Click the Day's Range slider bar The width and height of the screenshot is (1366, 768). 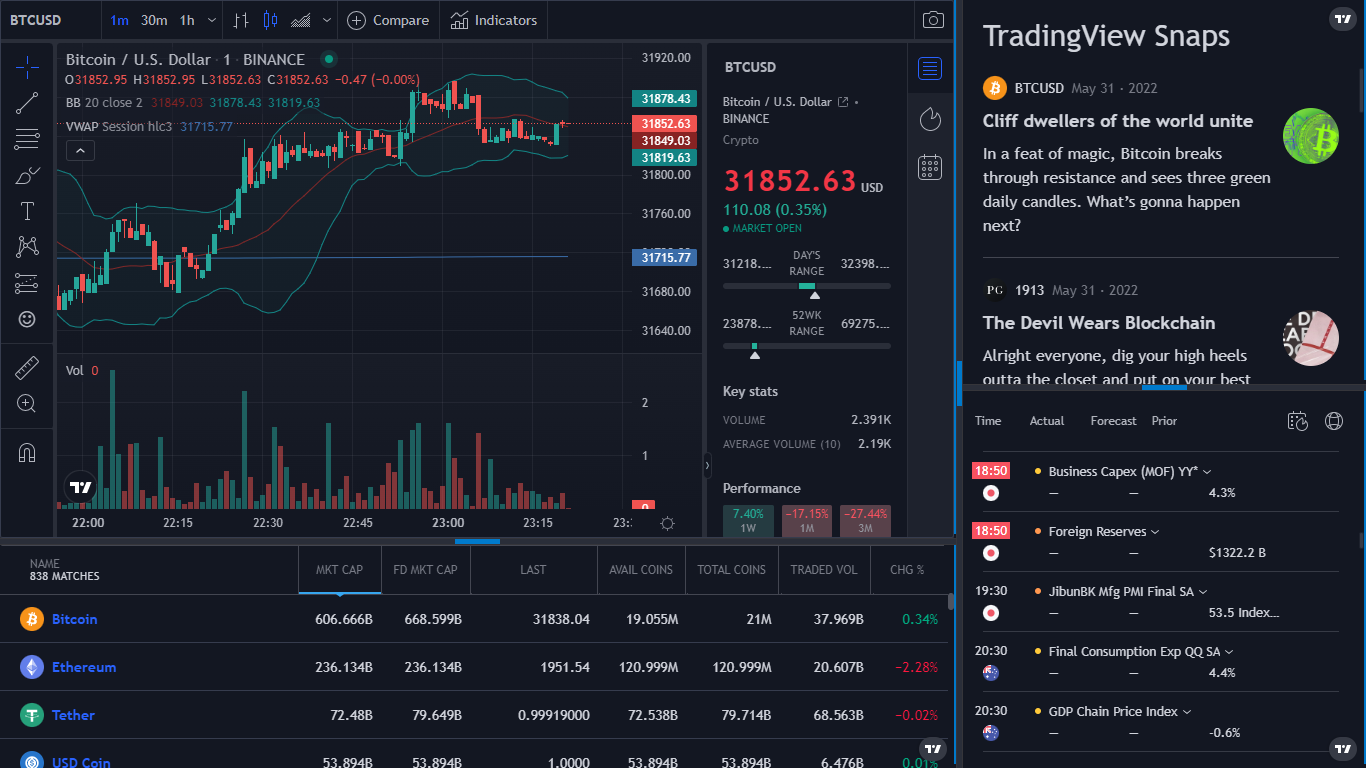(807, 286)
